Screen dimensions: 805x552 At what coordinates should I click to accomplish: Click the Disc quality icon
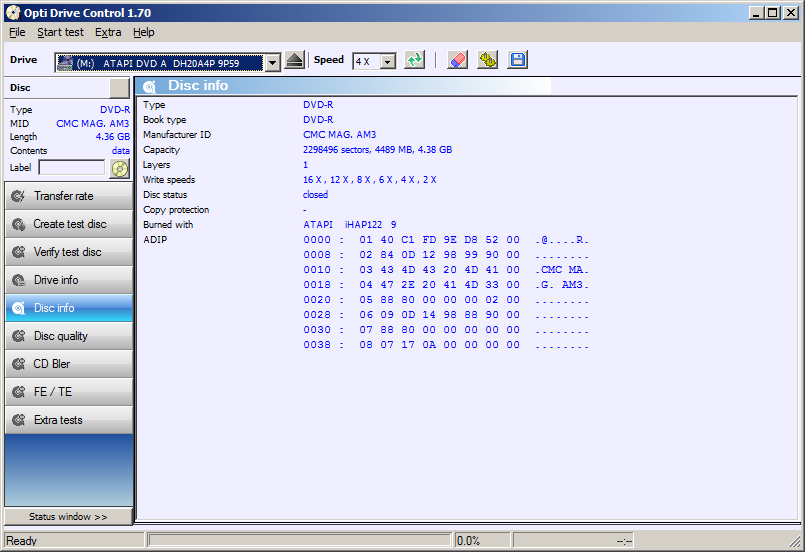[18, 336]
